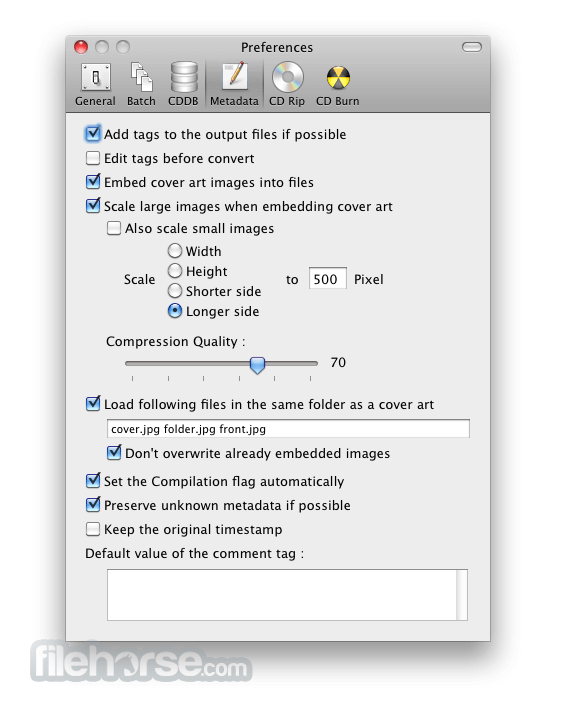Viewport: 572px width, 712px height.
Task: Click the toolbar toggle pill button
Action: click(472, 47)
